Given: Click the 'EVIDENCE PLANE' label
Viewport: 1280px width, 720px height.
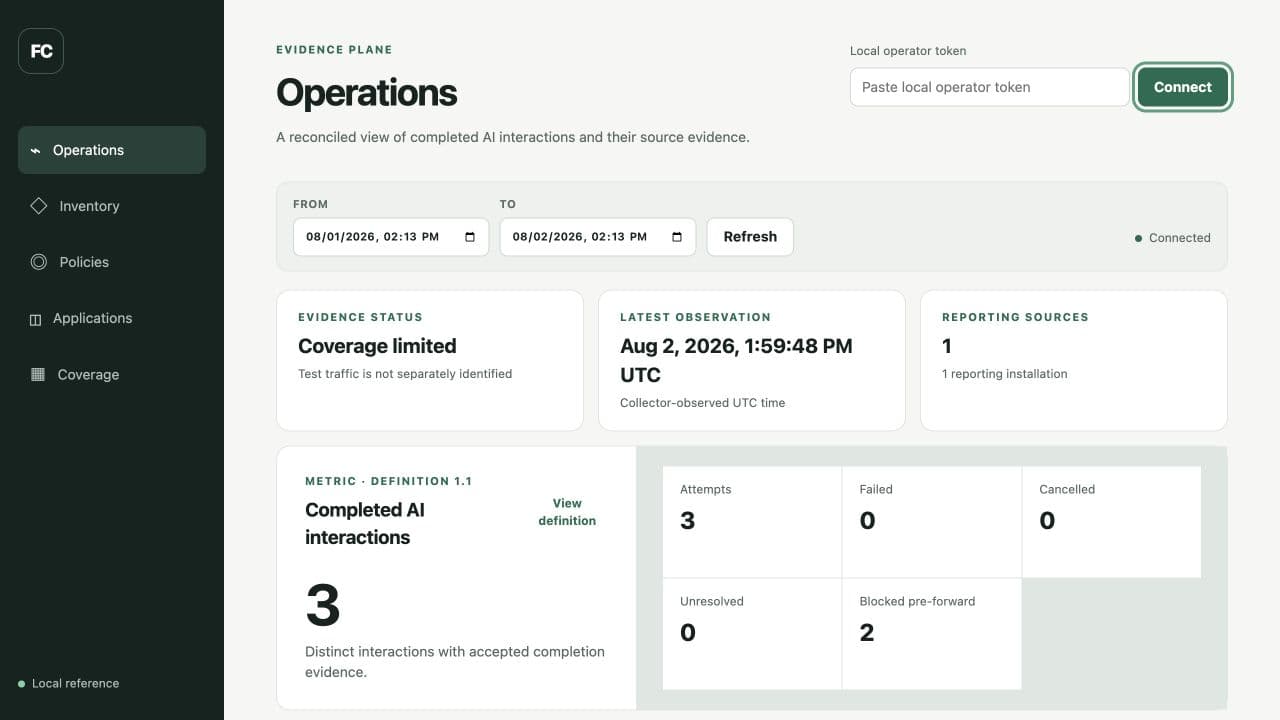Looking at the screenshot, I should click(334, 50).
